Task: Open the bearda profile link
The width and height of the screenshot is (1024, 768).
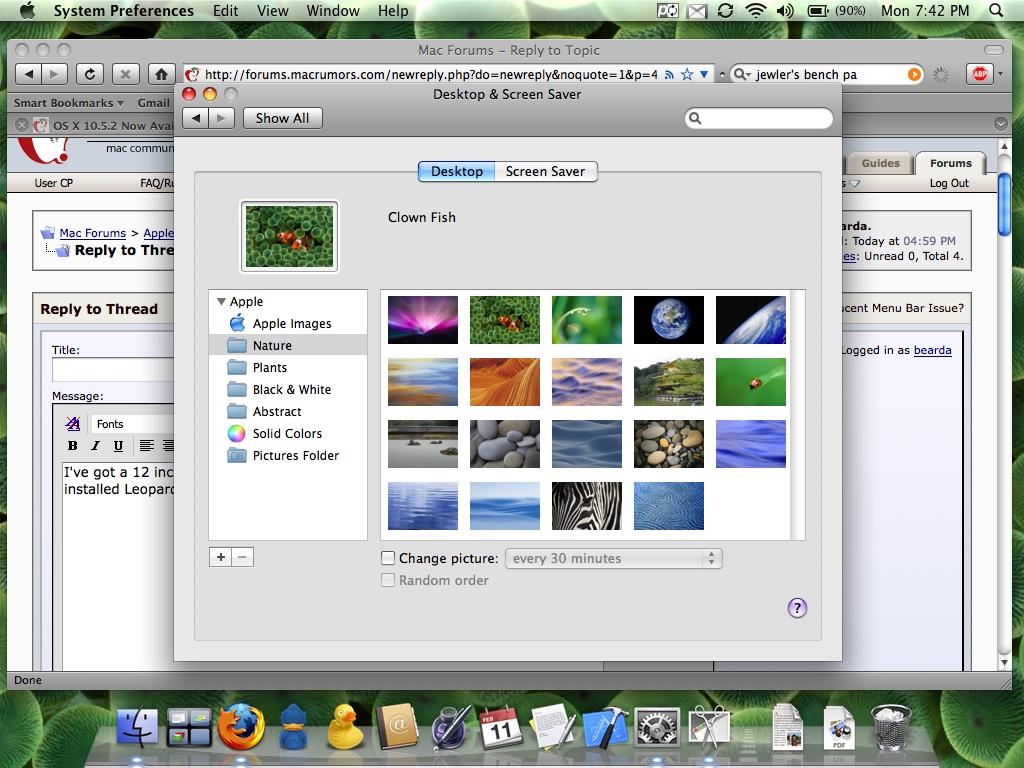Action: (x=932, y=350)
